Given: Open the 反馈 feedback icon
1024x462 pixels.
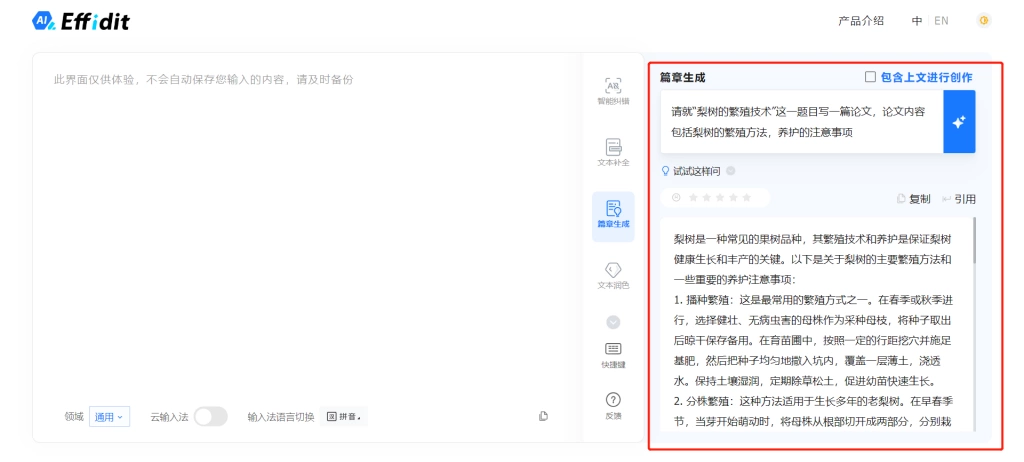Looking at the screenshot, I should [613, 406].
